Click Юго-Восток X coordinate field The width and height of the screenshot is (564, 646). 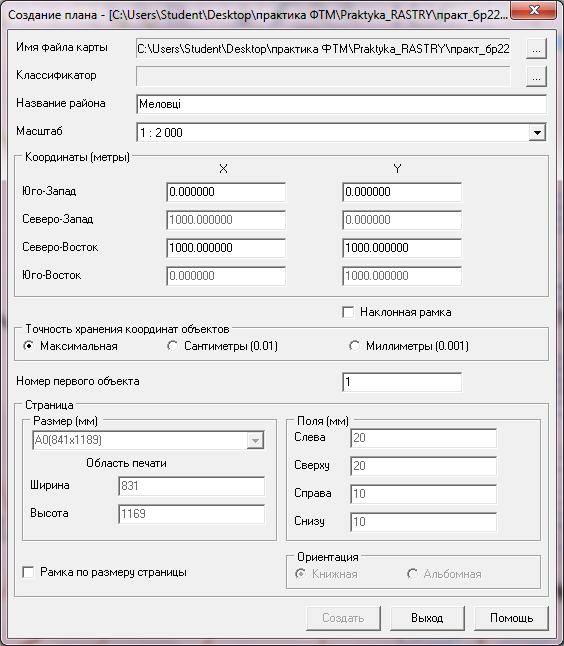(x=226, y=276)
